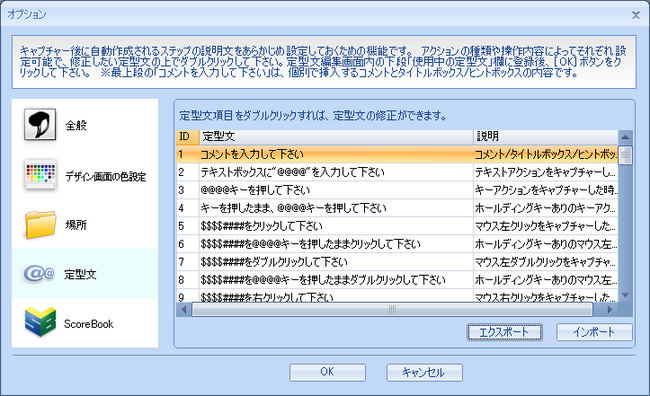Select row 5 $$$$####をクリックして下さい
Viewport: 650px width, 396px height.
397,226
